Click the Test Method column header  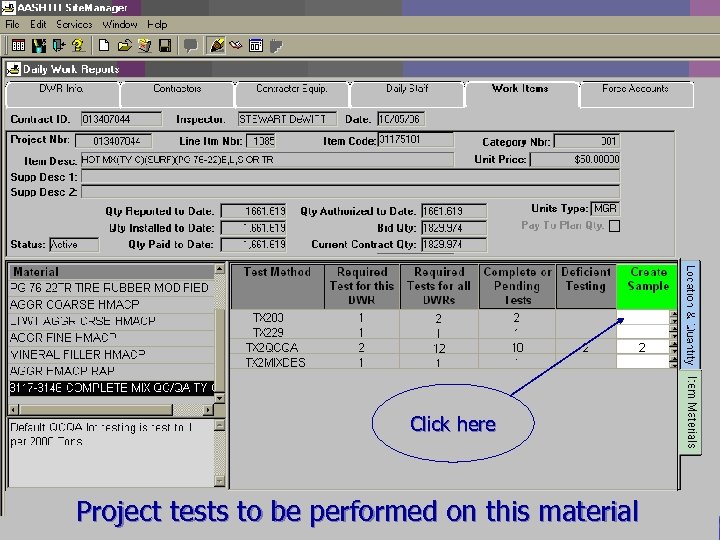click(x=277, y=286)
